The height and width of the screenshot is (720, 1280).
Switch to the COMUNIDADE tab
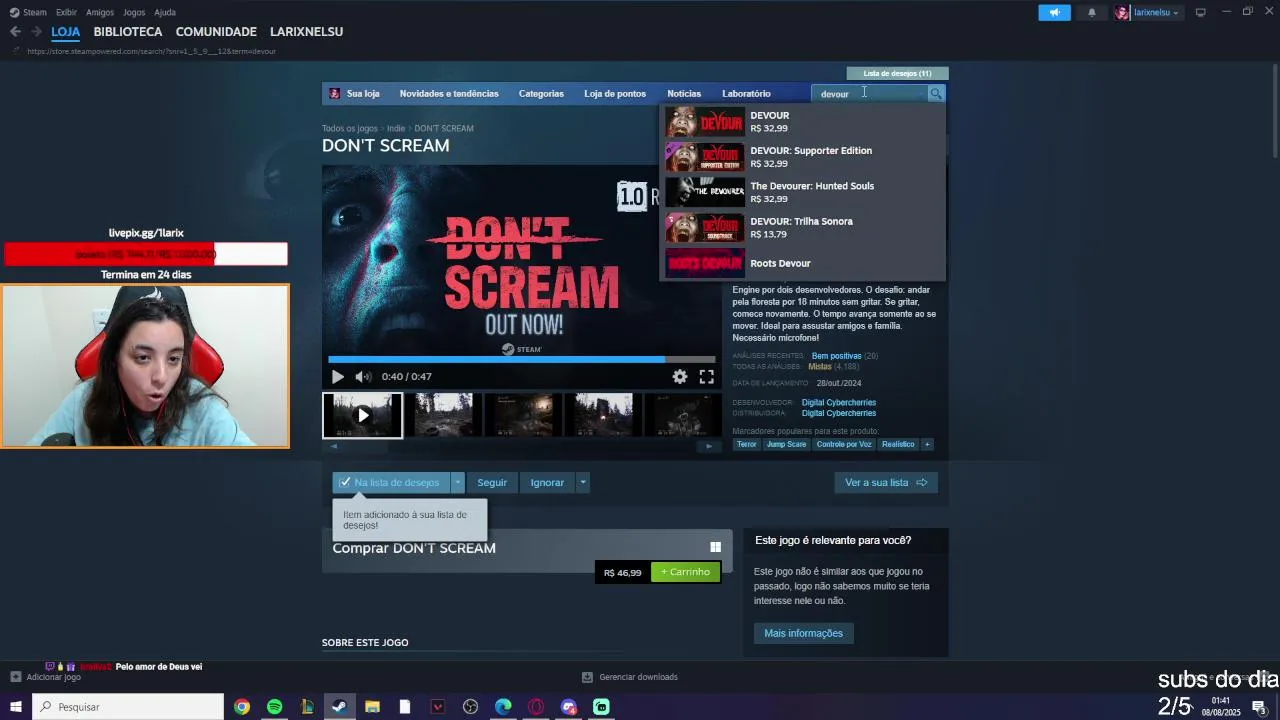[216, 32]
